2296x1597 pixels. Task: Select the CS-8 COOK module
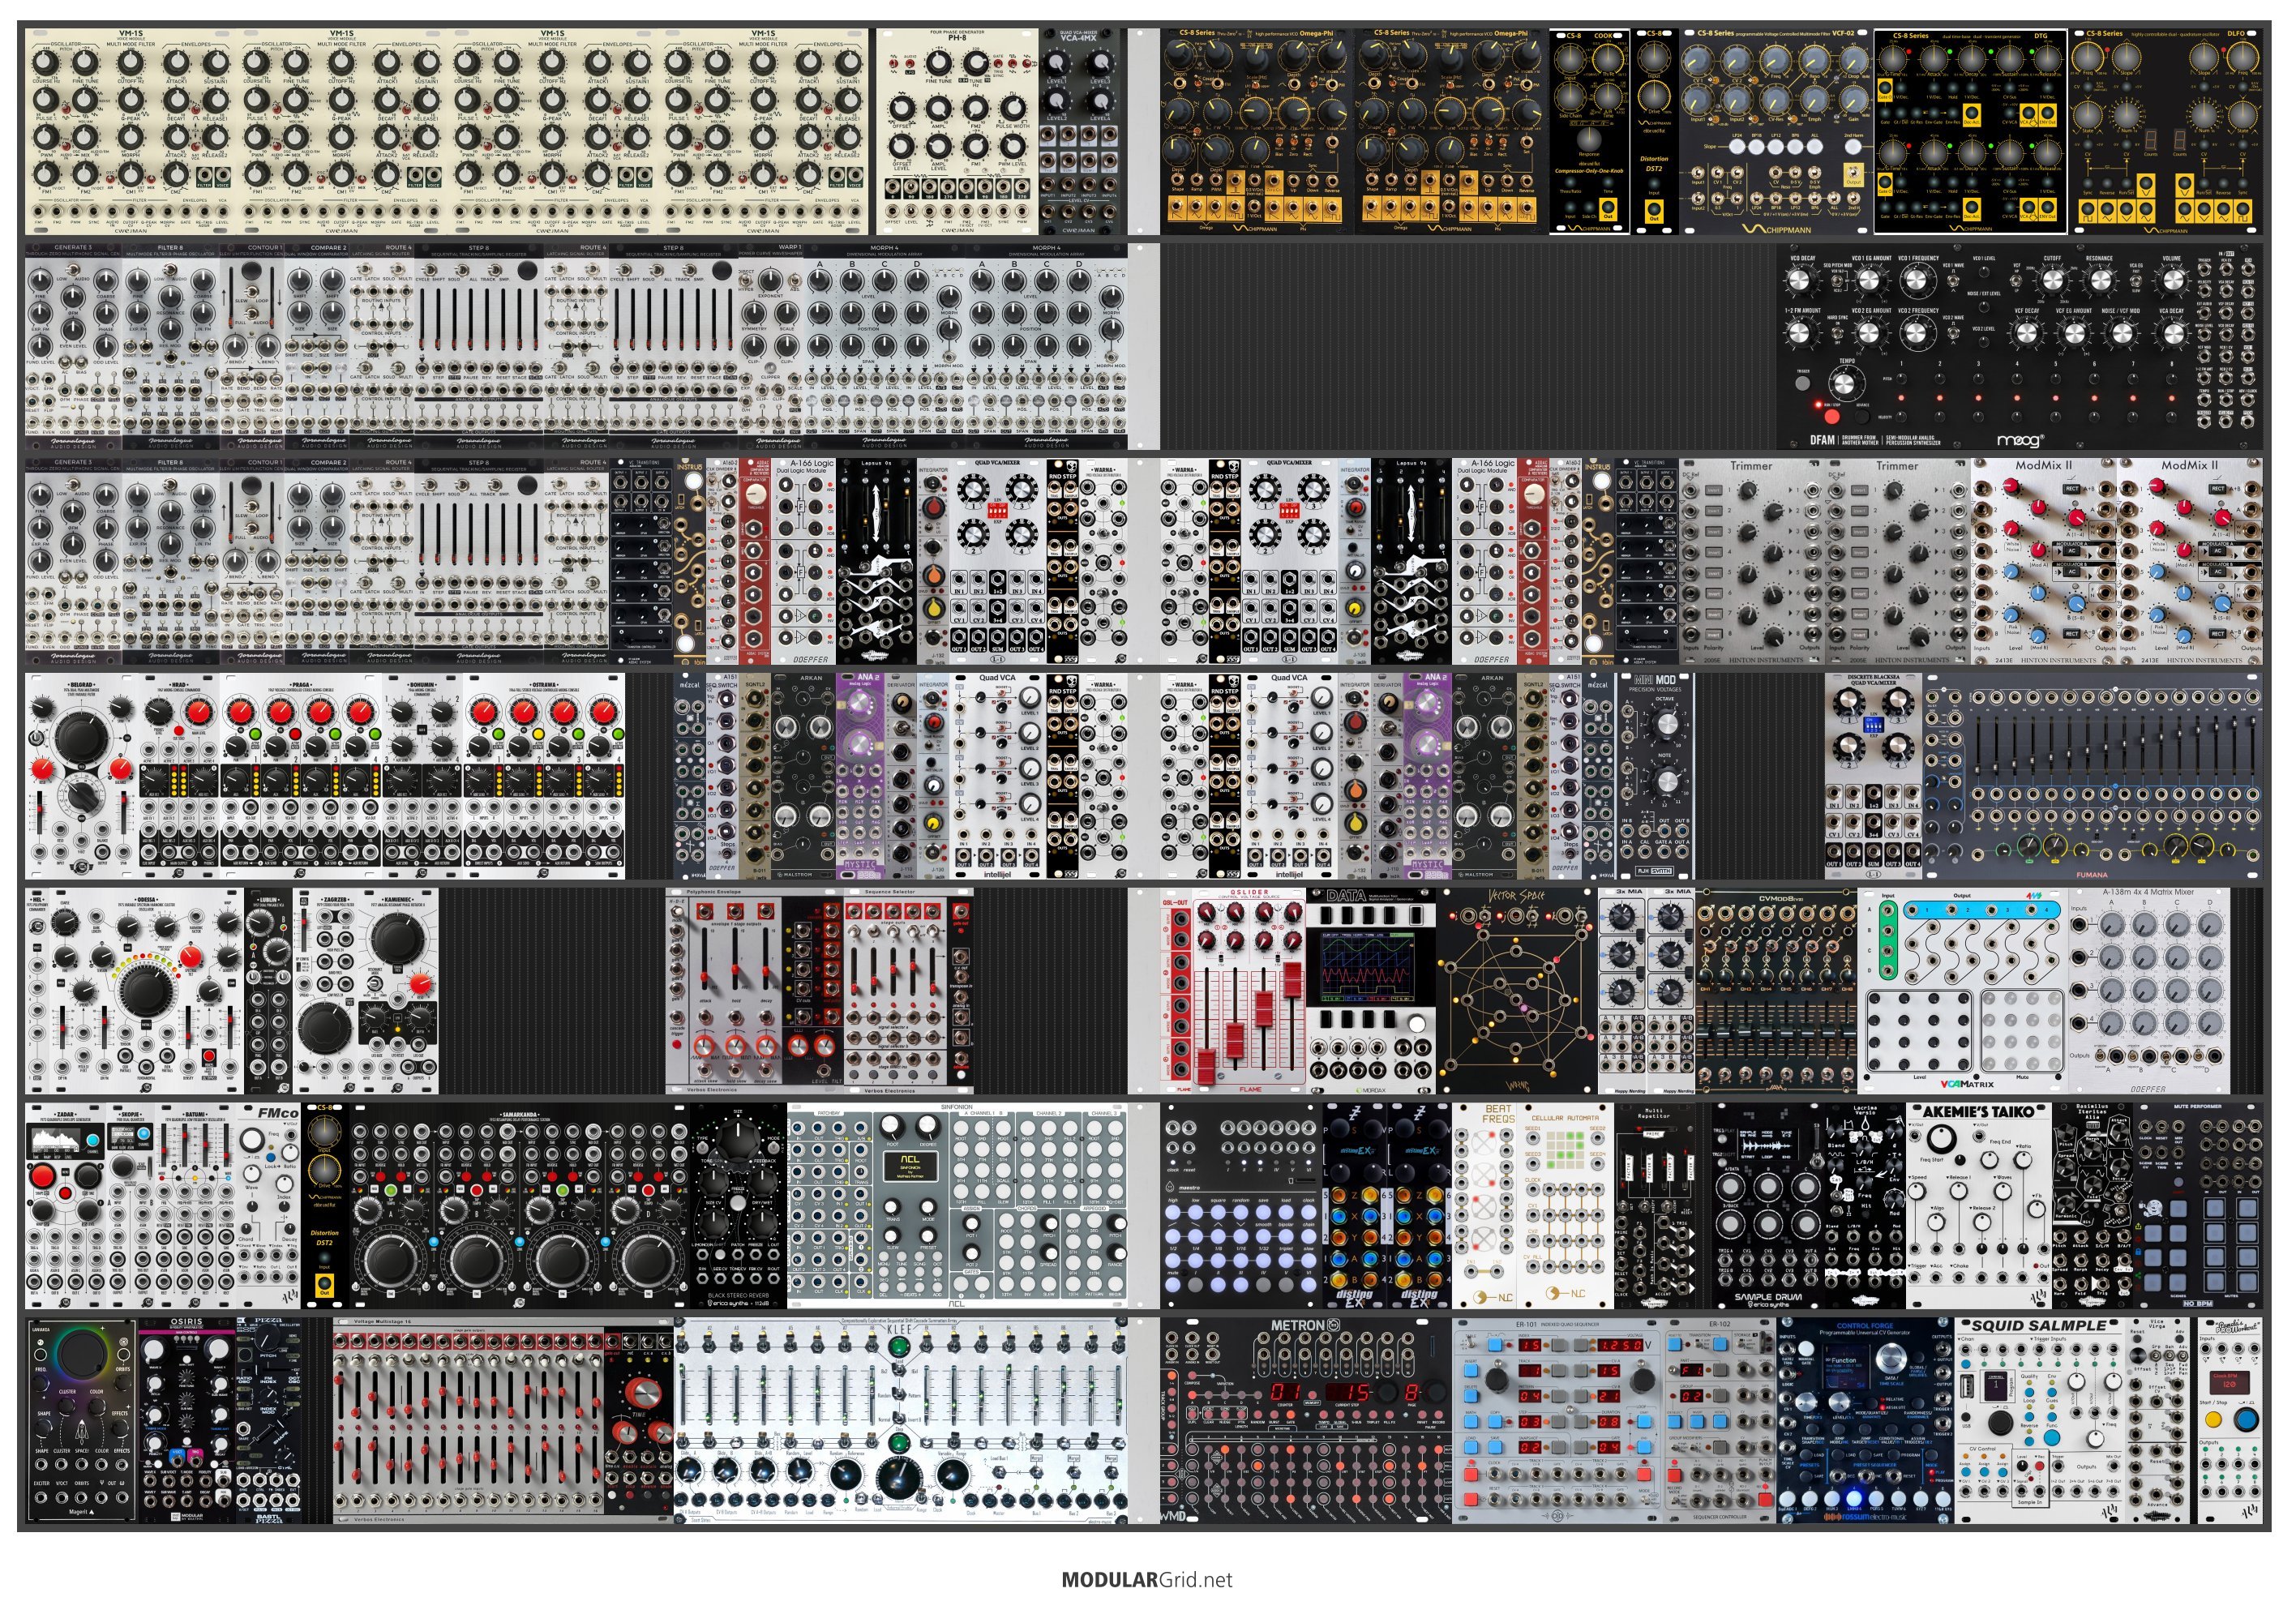coord(1589,131)
